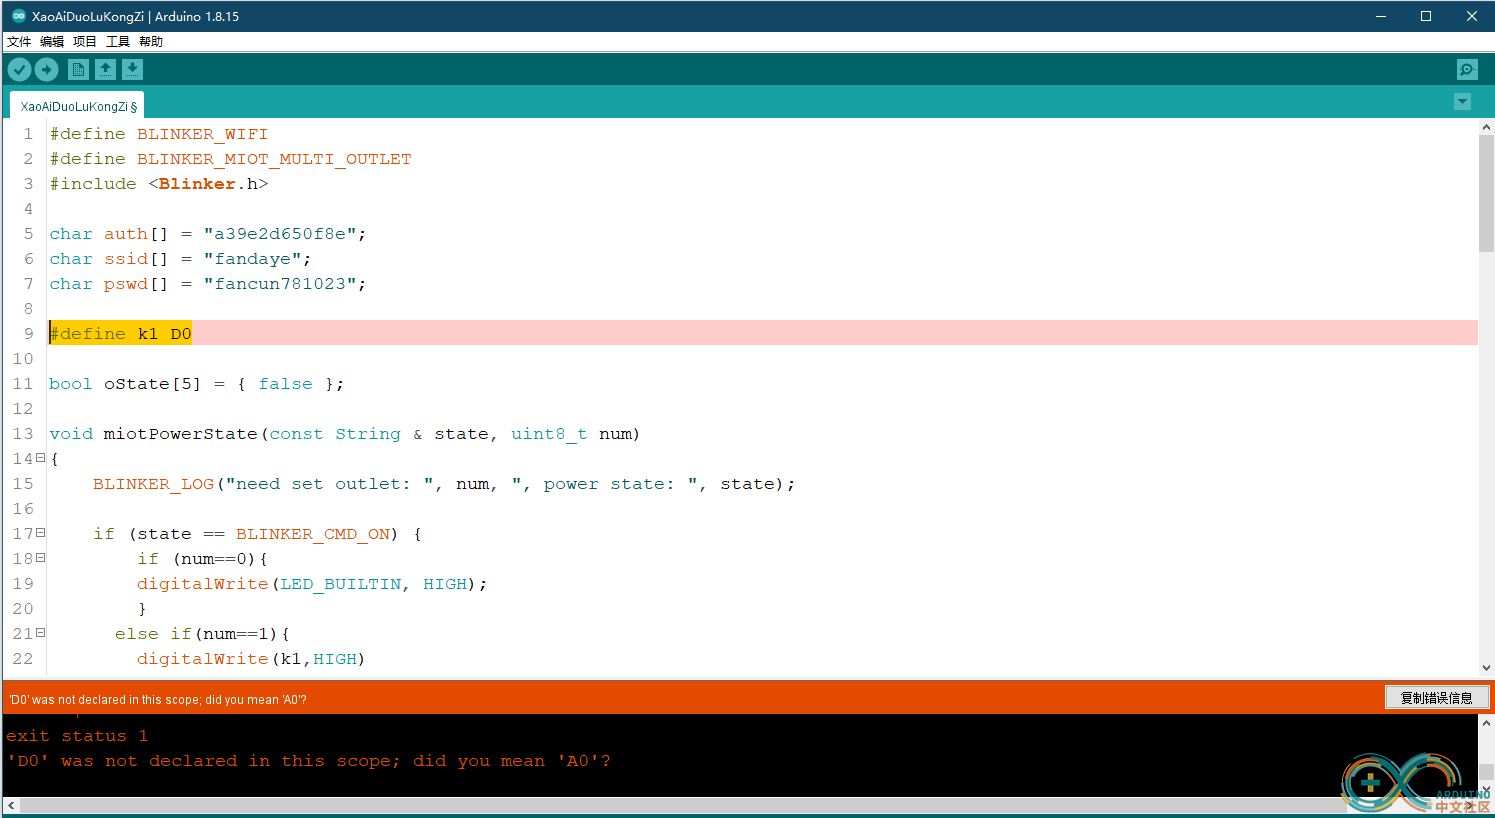Maximize the Arduino window

[x=1426, y=16]
